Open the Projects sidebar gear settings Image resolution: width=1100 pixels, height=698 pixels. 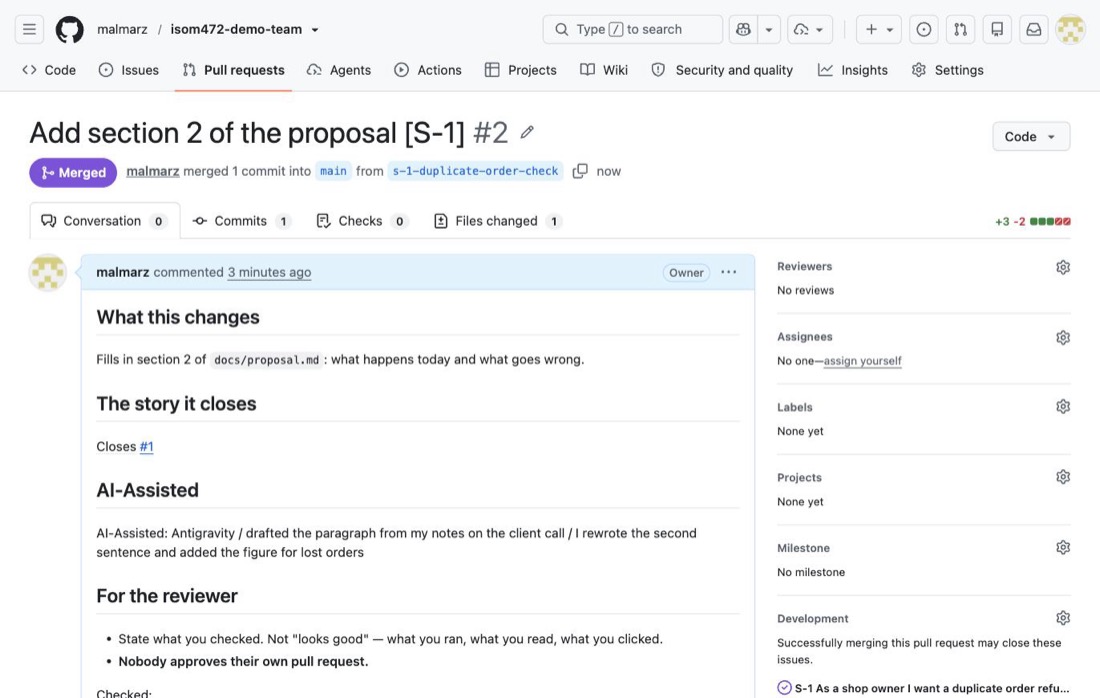[1063, 477]
